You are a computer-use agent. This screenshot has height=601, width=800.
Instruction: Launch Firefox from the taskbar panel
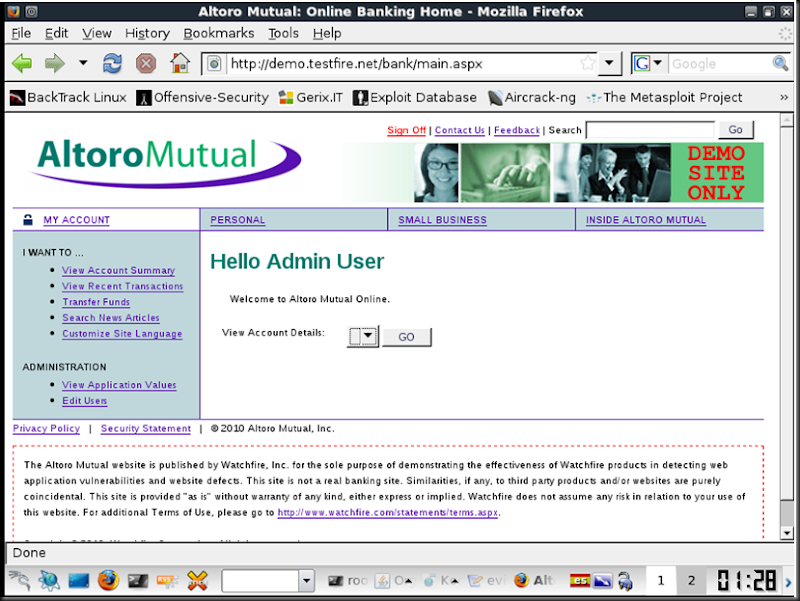pyautogui.click(x=108, y=581)
